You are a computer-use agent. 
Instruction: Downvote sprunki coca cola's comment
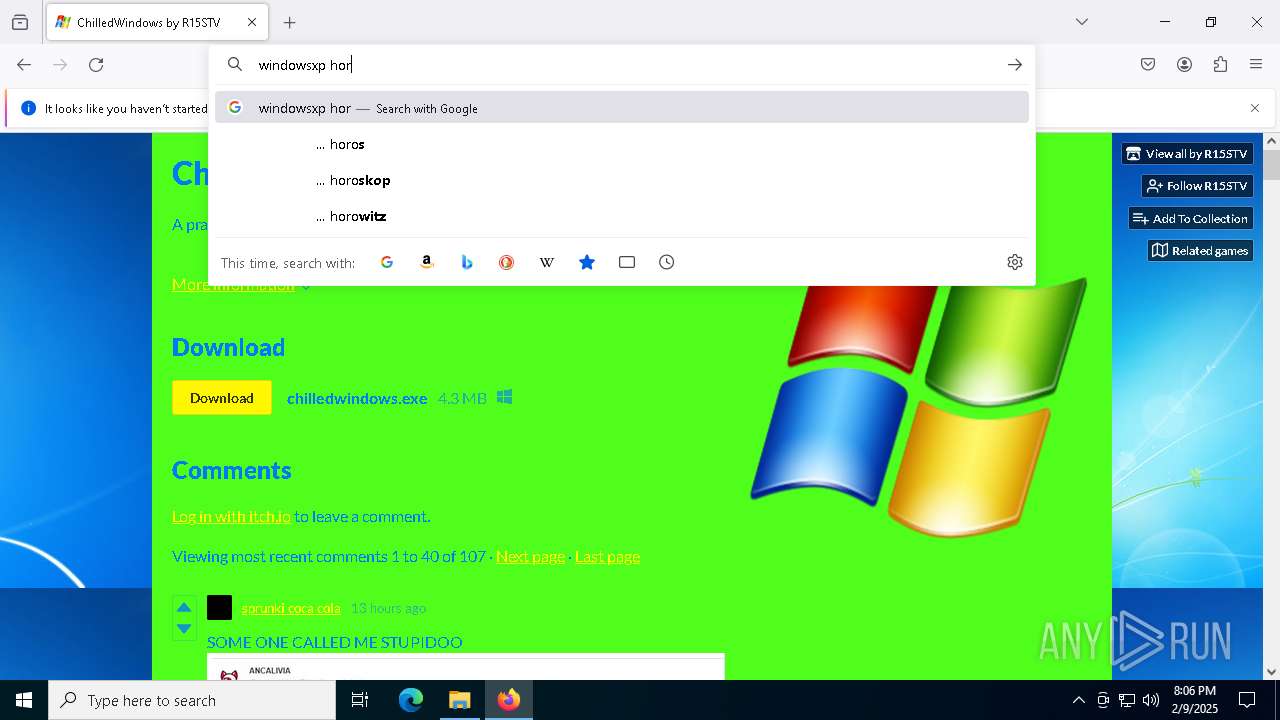point(184,628)
